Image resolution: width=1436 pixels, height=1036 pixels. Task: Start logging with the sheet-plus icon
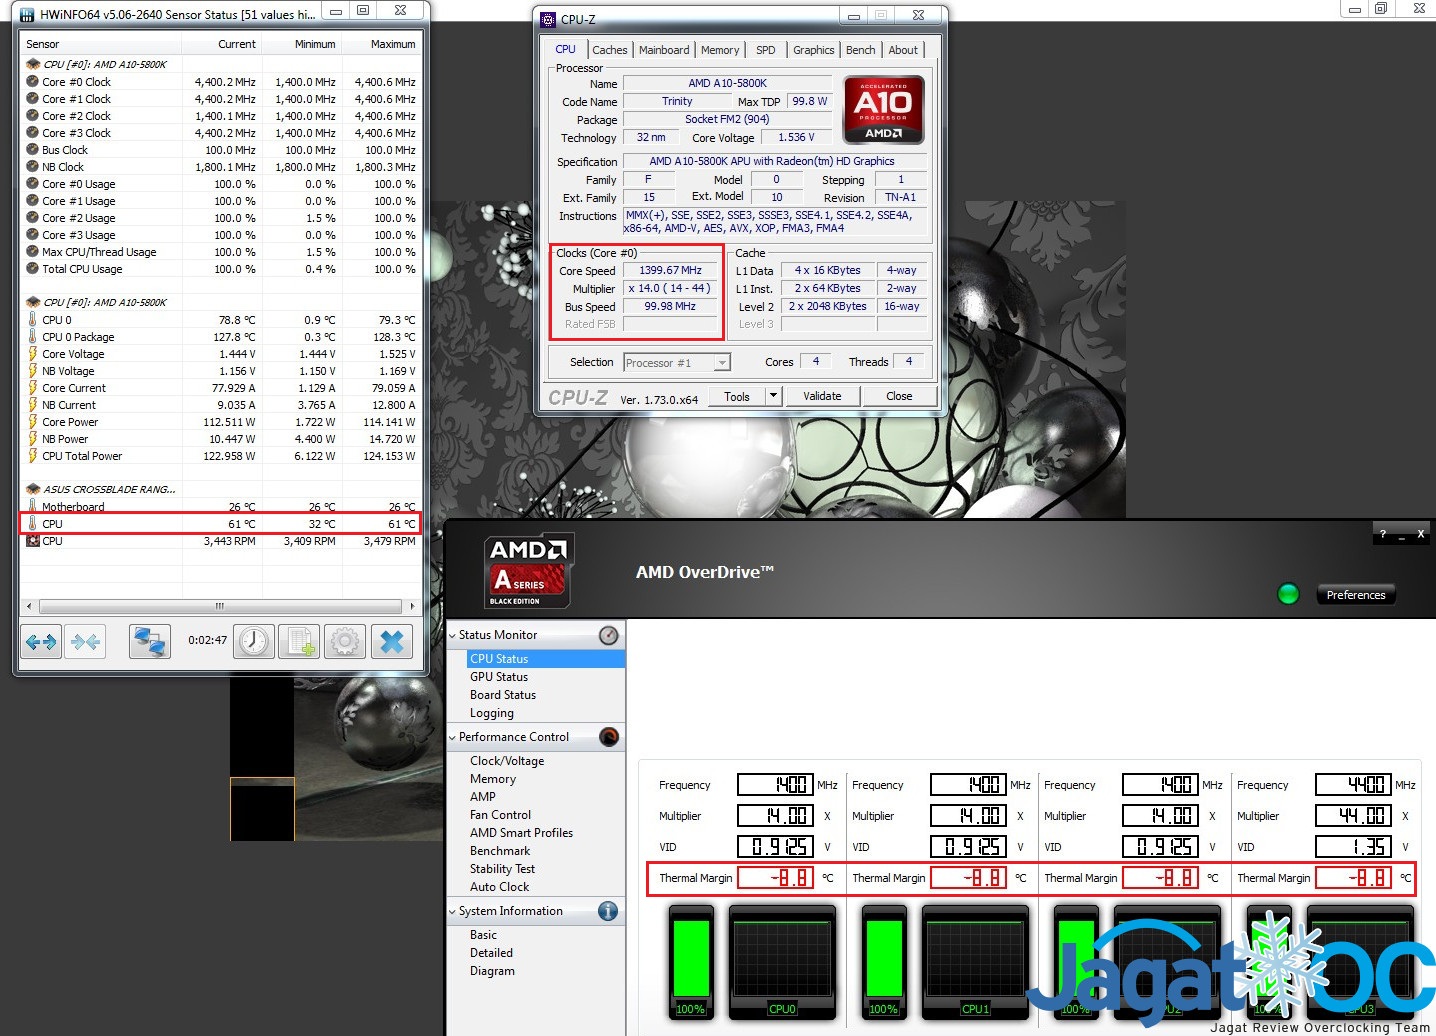(299, 641)
